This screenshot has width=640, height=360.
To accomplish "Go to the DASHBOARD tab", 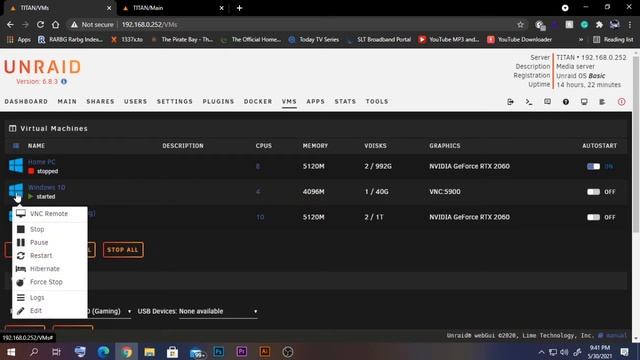I will (26, 101).
